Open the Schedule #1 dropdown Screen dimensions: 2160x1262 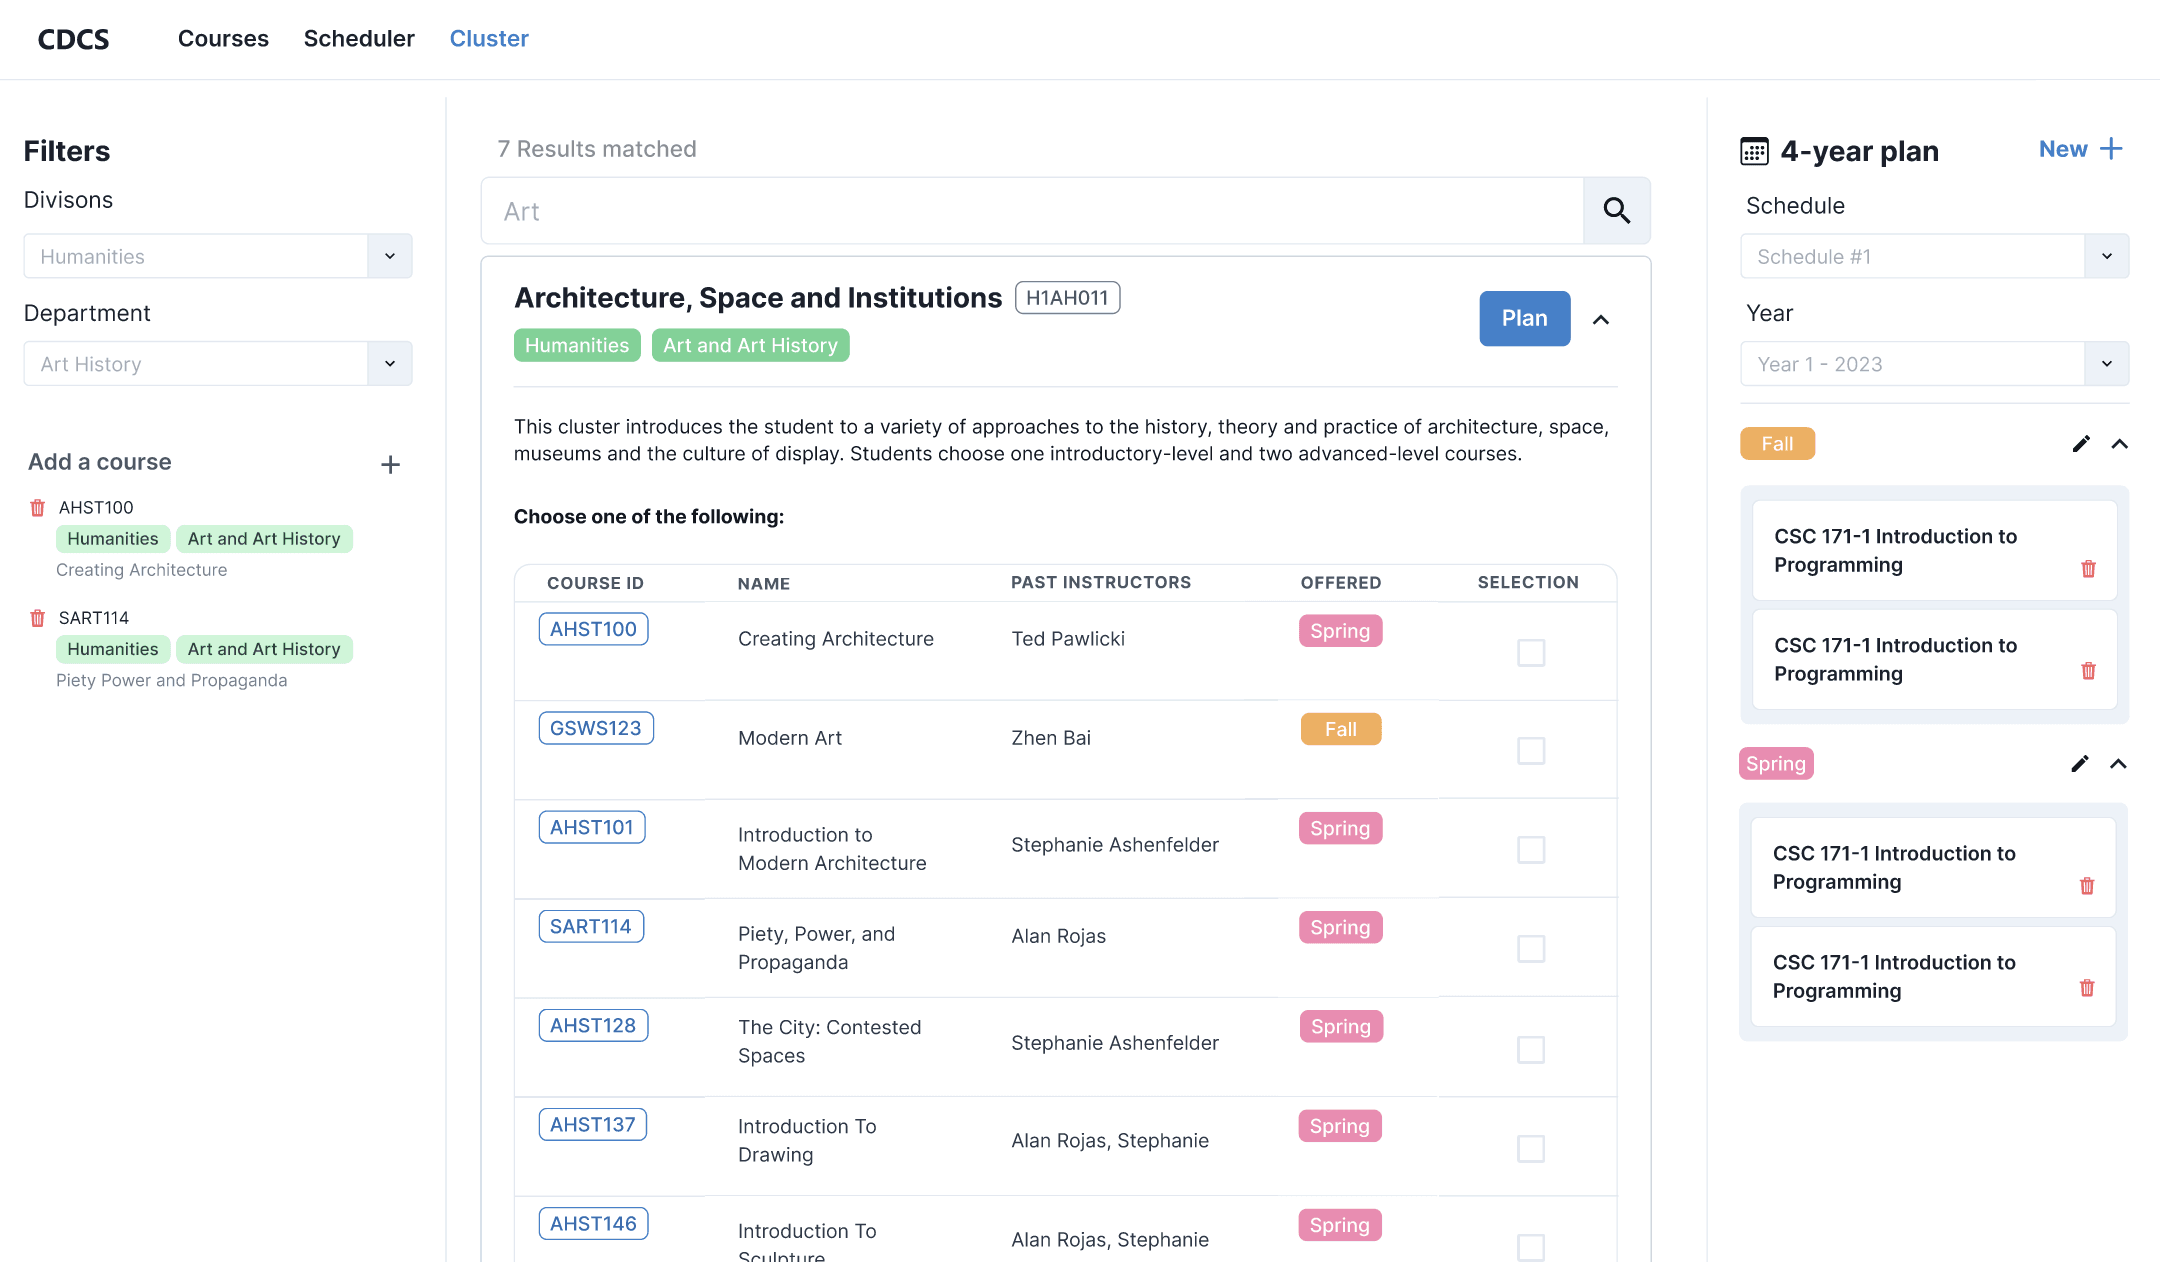pyautogui.click(x=1934, y=256)
